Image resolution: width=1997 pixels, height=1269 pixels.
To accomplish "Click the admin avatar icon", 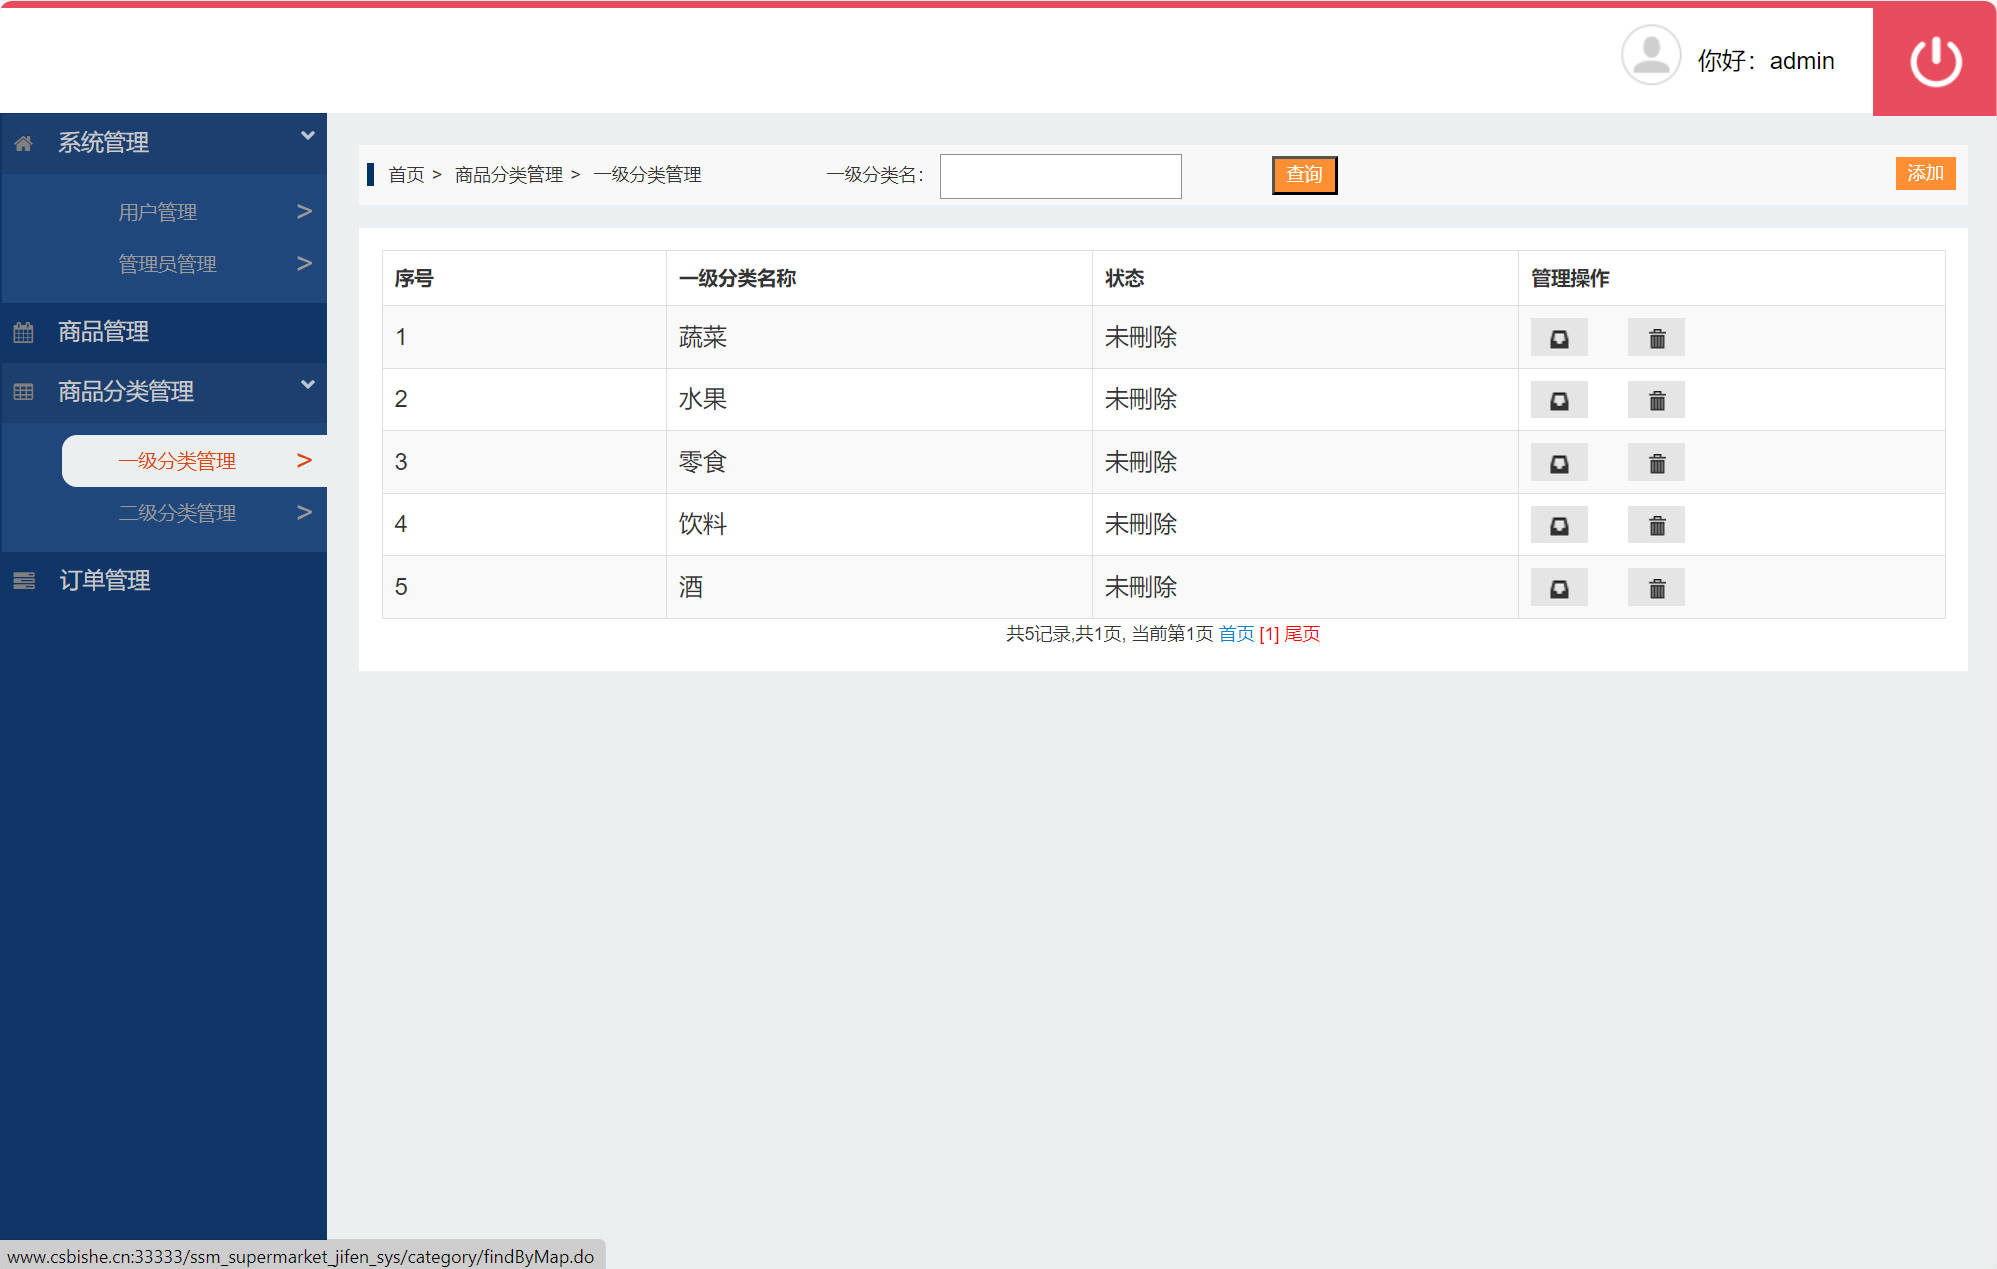I will [1650, 55].
